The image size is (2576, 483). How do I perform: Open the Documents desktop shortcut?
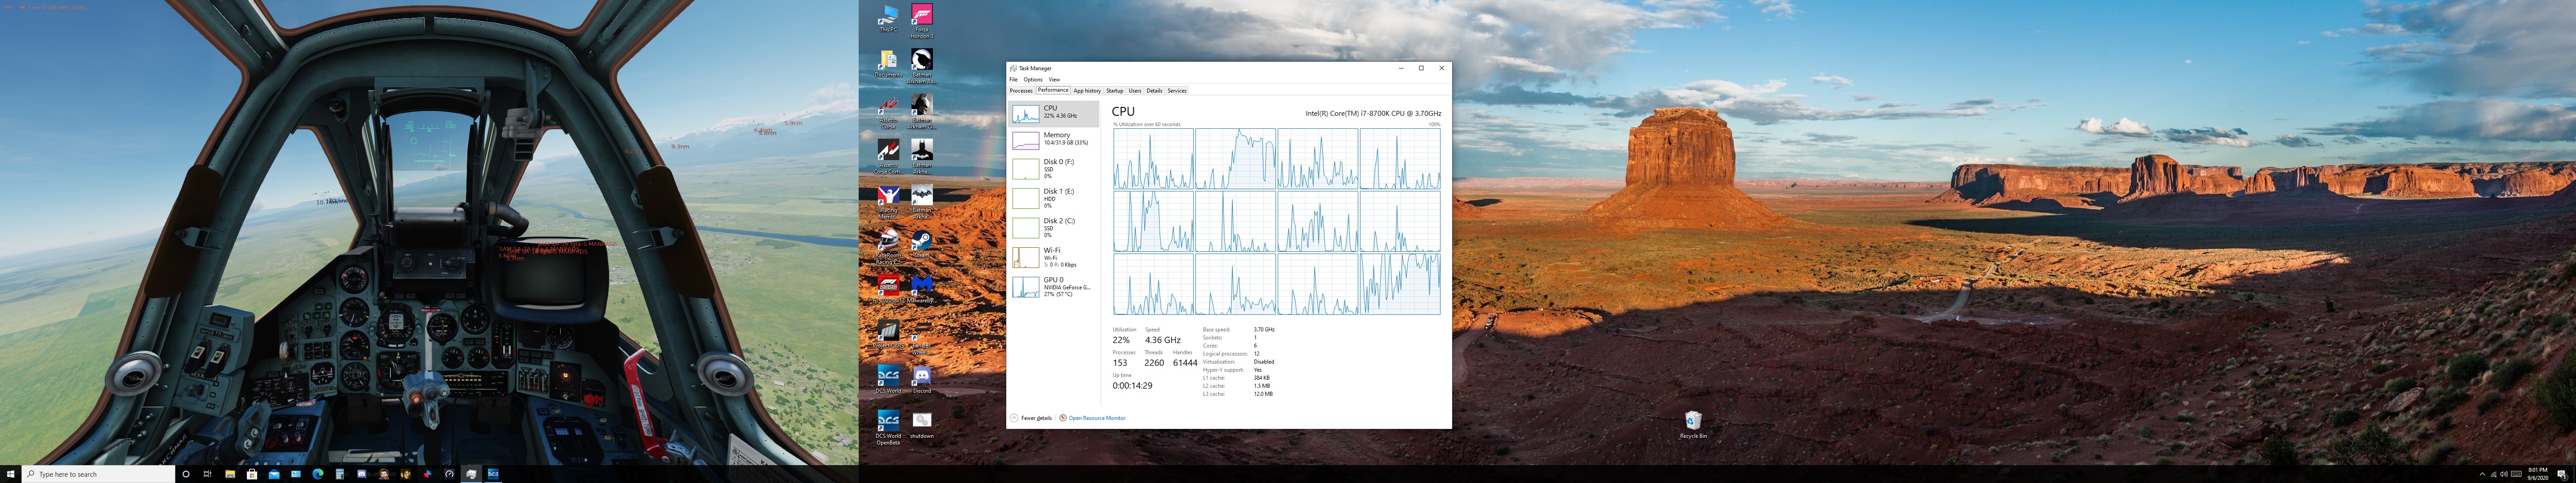click(888, 64)
